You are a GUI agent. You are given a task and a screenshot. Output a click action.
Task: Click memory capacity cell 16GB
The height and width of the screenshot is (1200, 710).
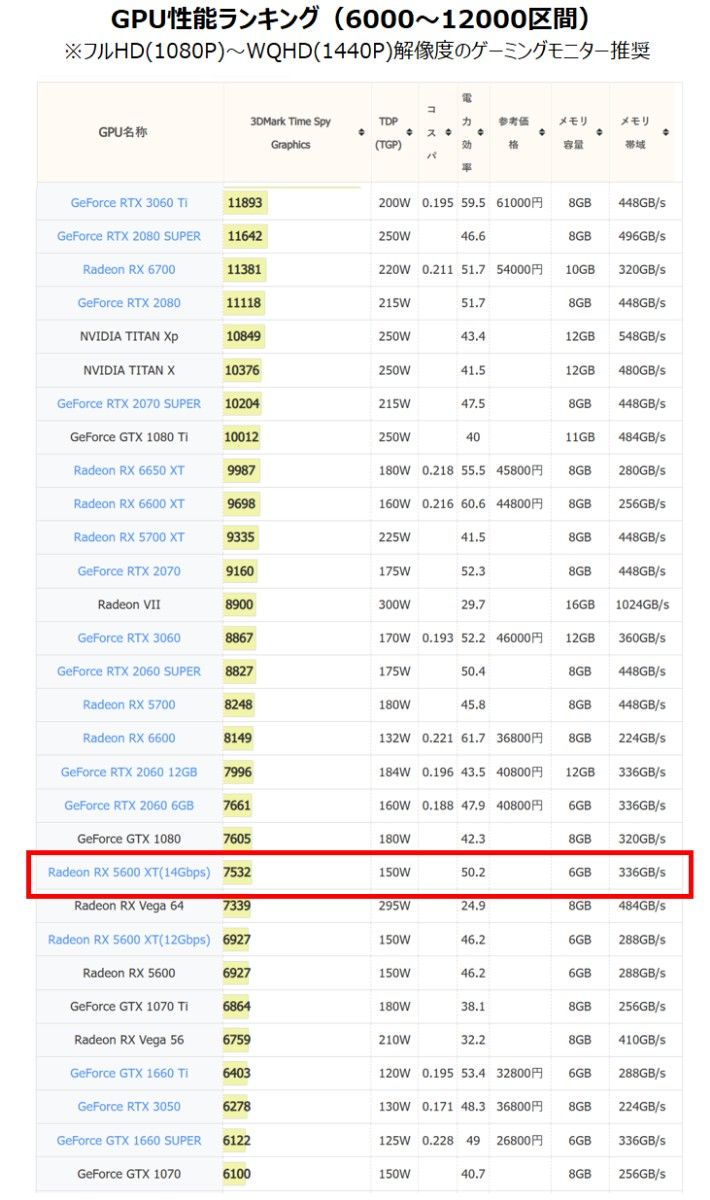(580, 605)
